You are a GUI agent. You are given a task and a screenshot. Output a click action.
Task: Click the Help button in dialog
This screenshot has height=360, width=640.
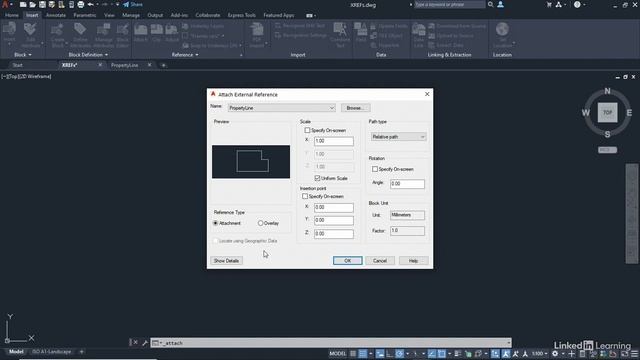(413, 261)
